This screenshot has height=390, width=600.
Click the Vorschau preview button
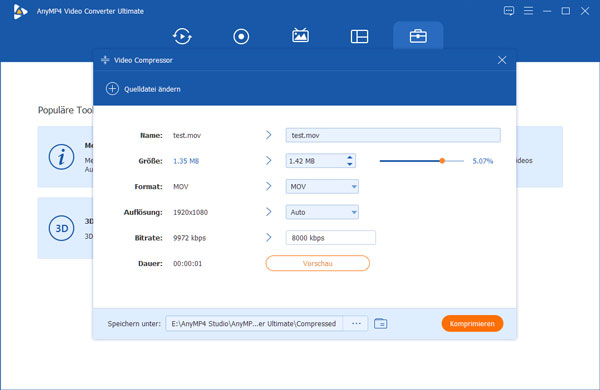tap(318, 263)
